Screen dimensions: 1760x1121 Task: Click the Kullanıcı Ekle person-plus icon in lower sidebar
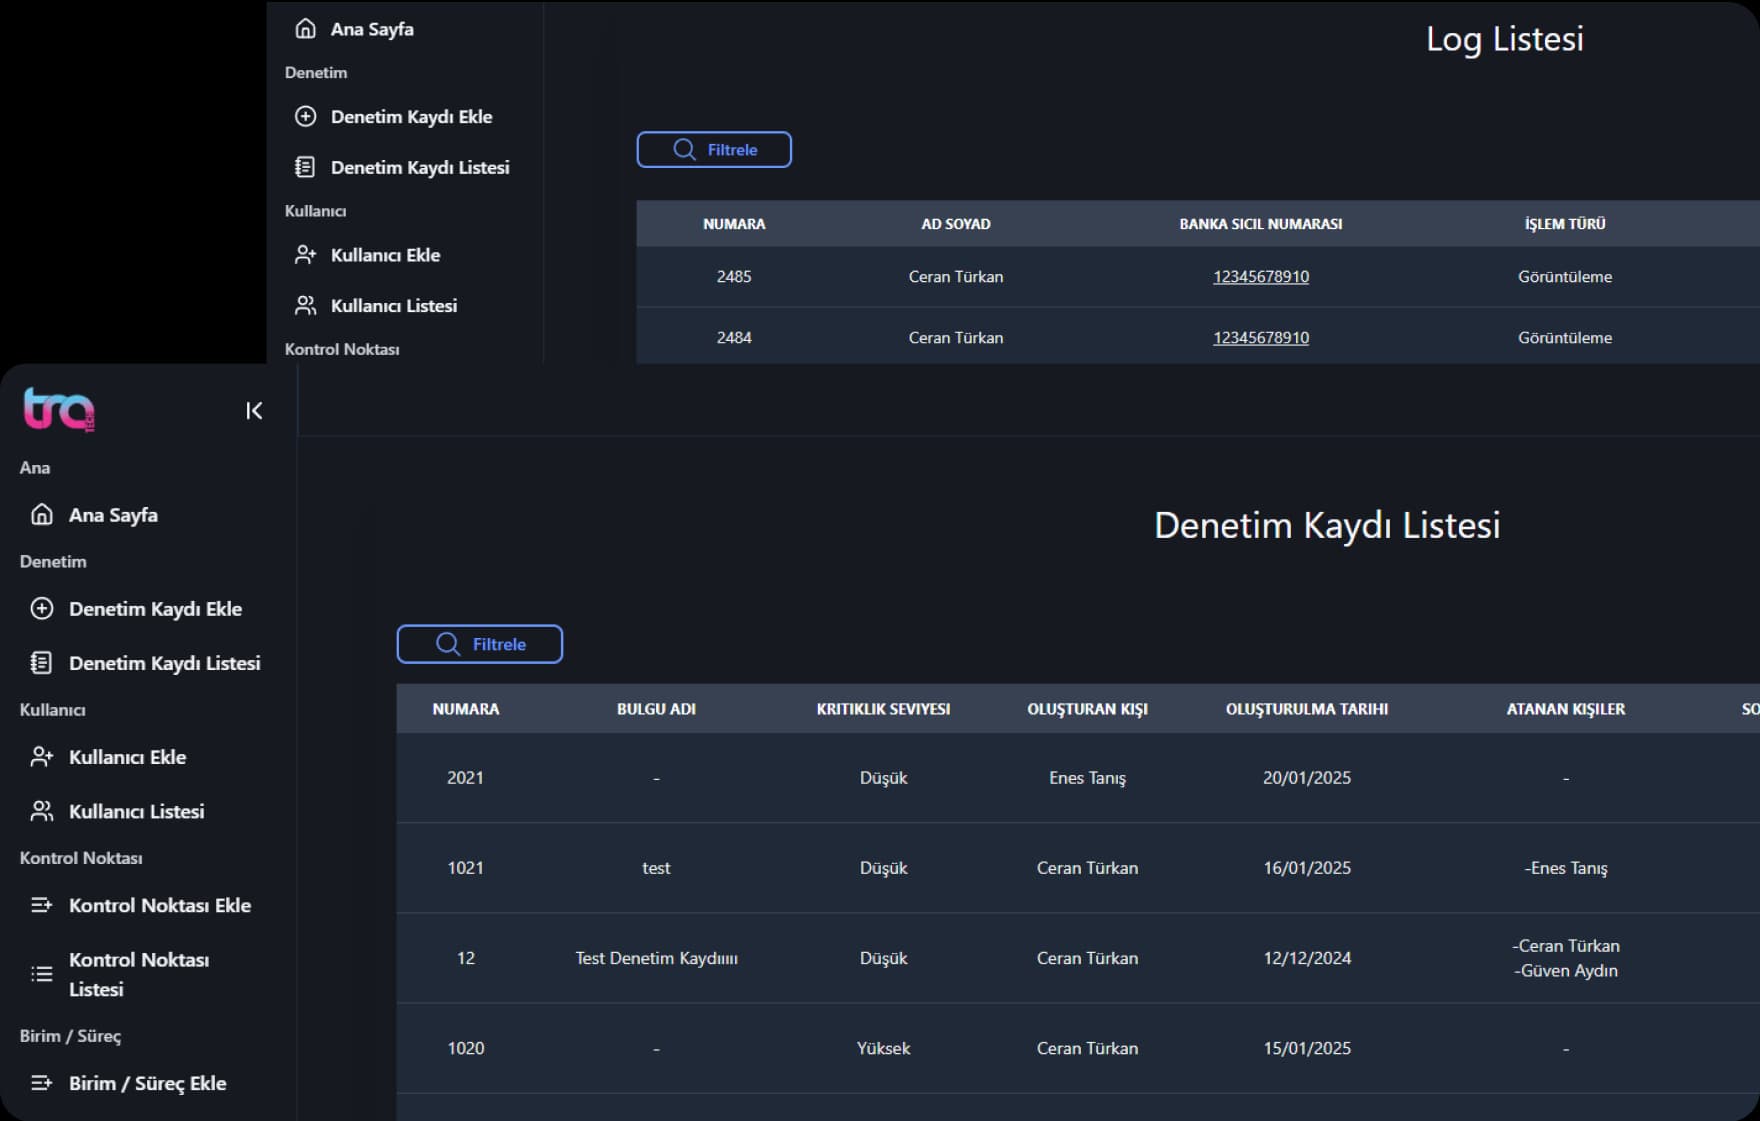[42, 757]
